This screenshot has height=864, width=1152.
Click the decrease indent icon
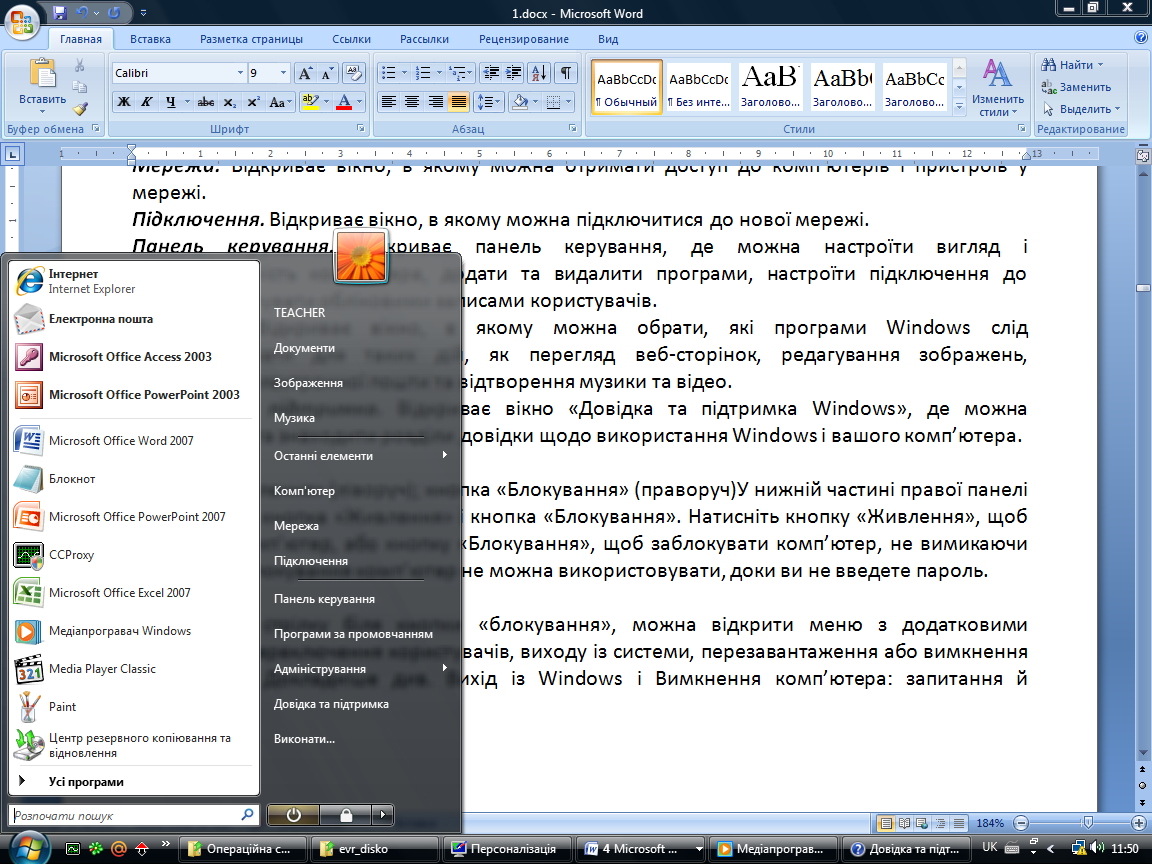(492, 73)
